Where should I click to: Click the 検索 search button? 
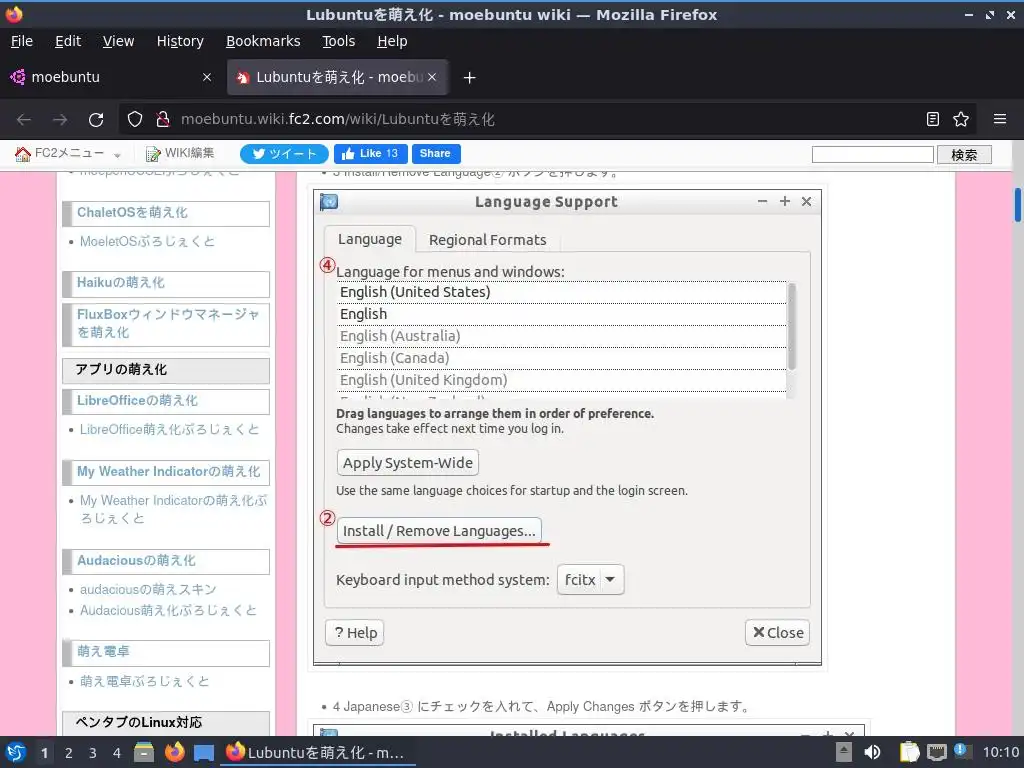click(964, 155)
